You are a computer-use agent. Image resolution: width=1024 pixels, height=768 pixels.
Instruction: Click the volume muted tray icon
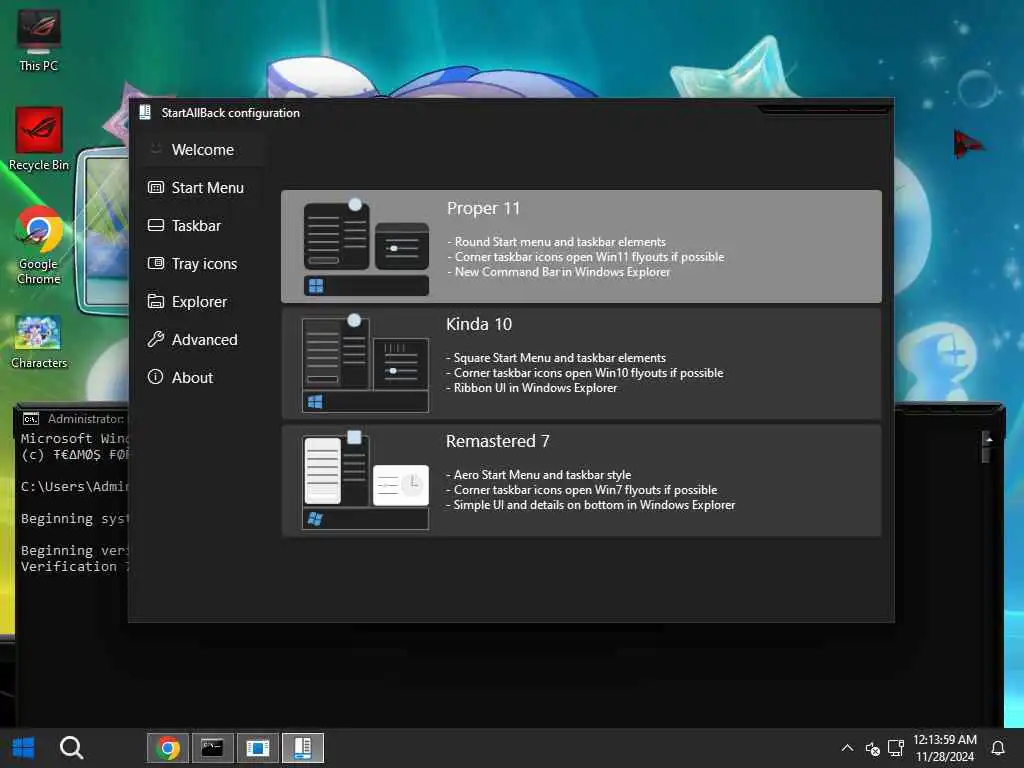pyautogui.click(x=872, y=748)
